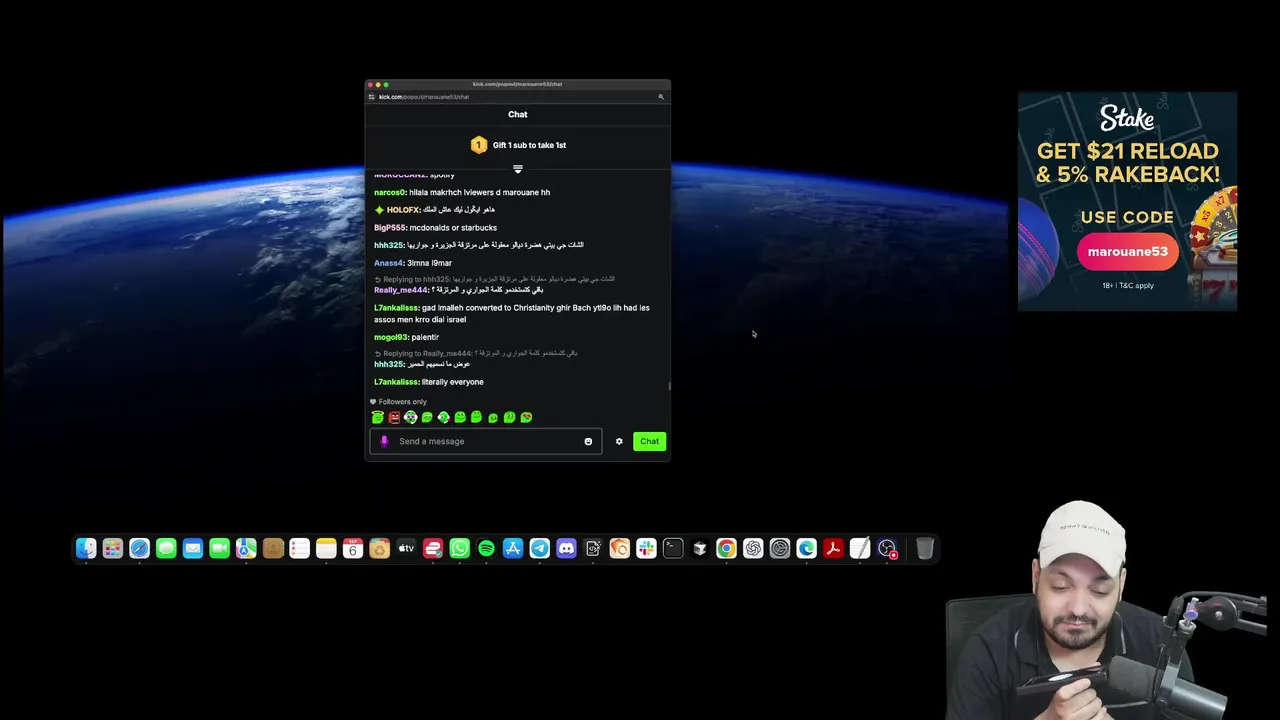Expand the gift sub leaderboard arrow
Screen dimensions: 1280x720
click(517, 169)
